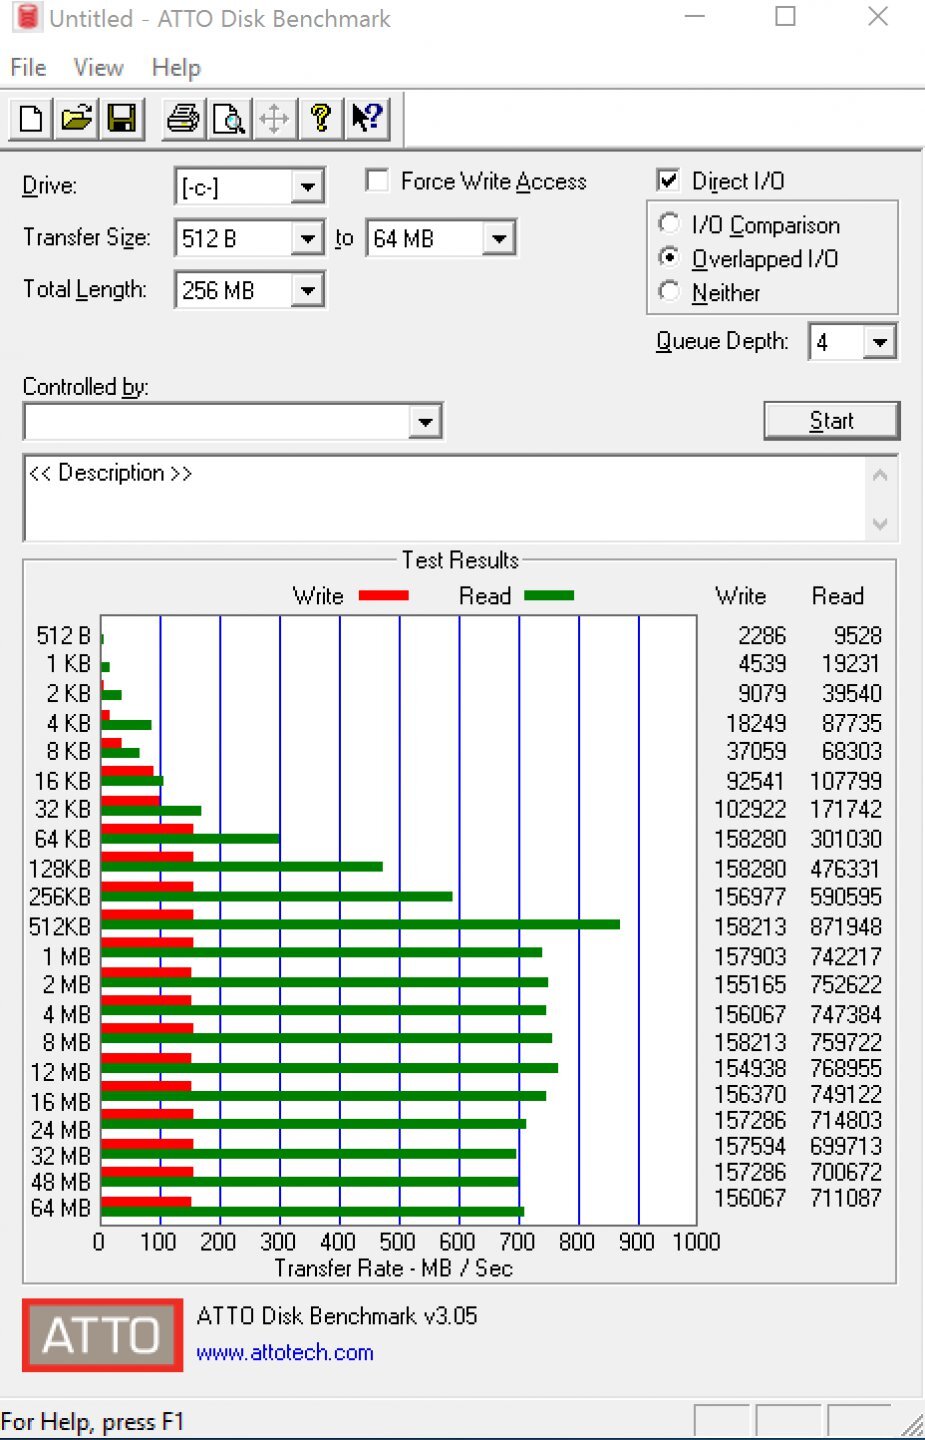The image size is (925, 1440).
Task: Click the red Write legend swatch
Action: [x=383, y=595]
